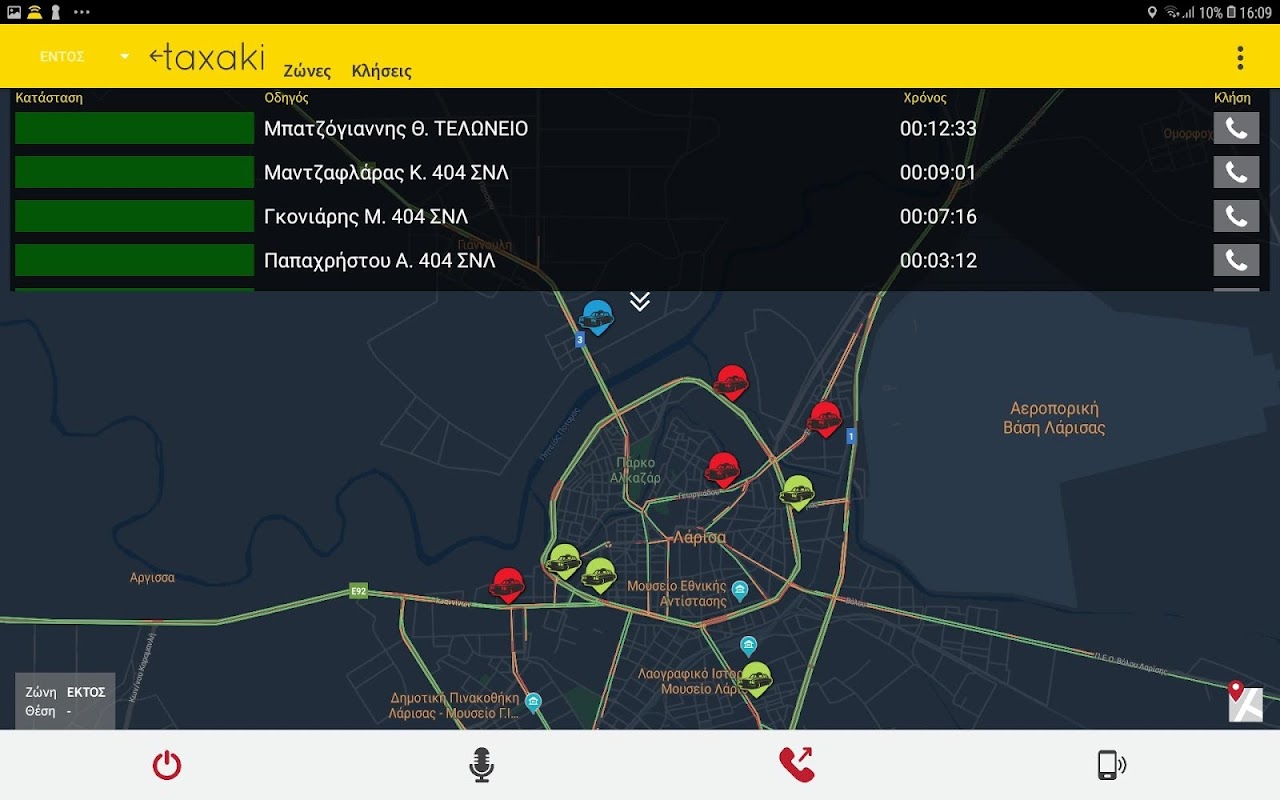Image resolution: width=1280 pixels, height=800 pixels.
Task: Call driver Μαντζαφλάρας Κ. 404 ΣΝΛ
Action: pos(1236,172)
